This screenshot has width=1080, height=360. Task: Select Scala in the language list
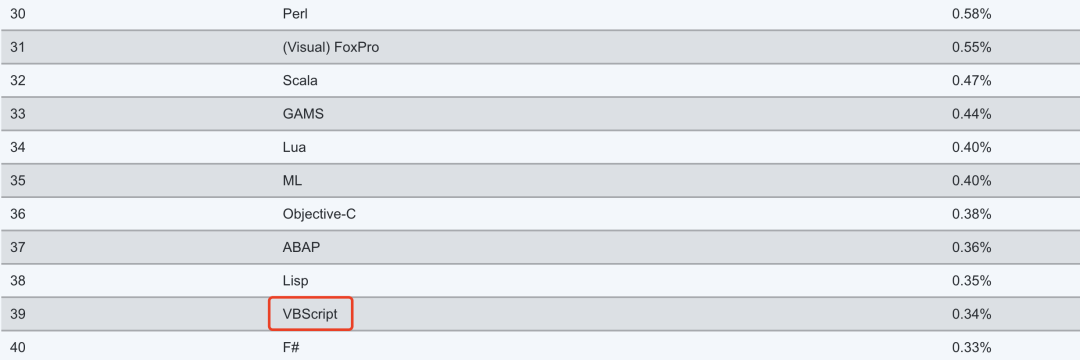300,81
